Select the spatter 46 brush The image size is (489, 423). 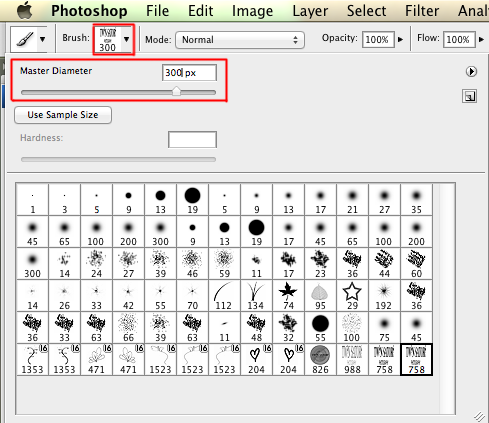click(x=192, y=263)
